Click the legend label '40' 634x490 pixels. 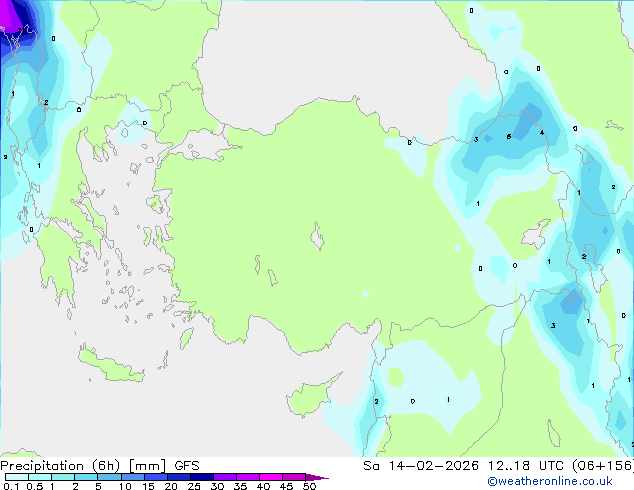tap(263, 486)
